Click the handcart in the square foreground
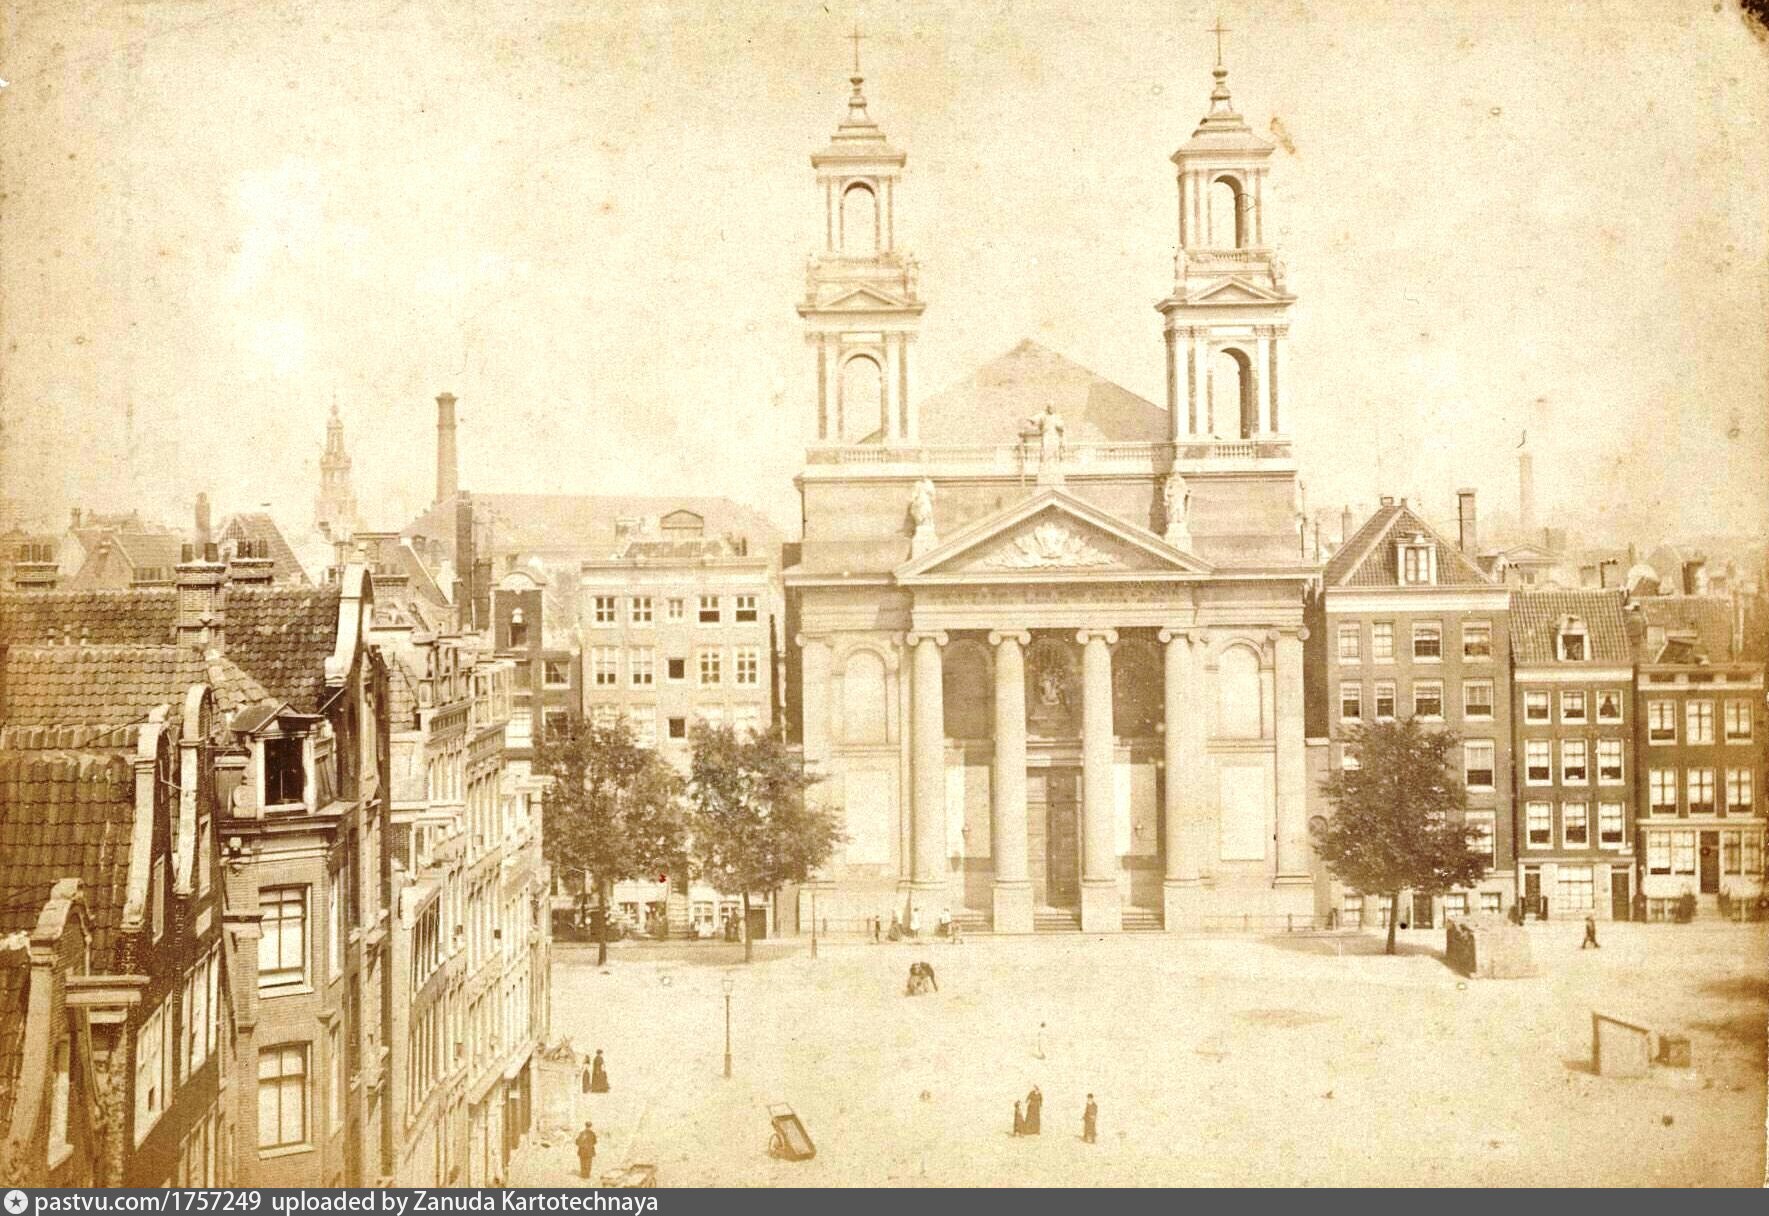Viewport: 1769px width, 1216px height. pos(791,1128)
